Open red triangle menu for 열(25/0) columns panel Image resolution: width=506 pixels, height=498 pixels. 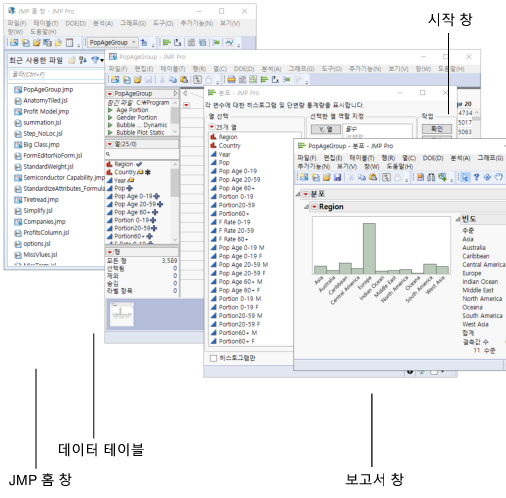coord(110,144)
